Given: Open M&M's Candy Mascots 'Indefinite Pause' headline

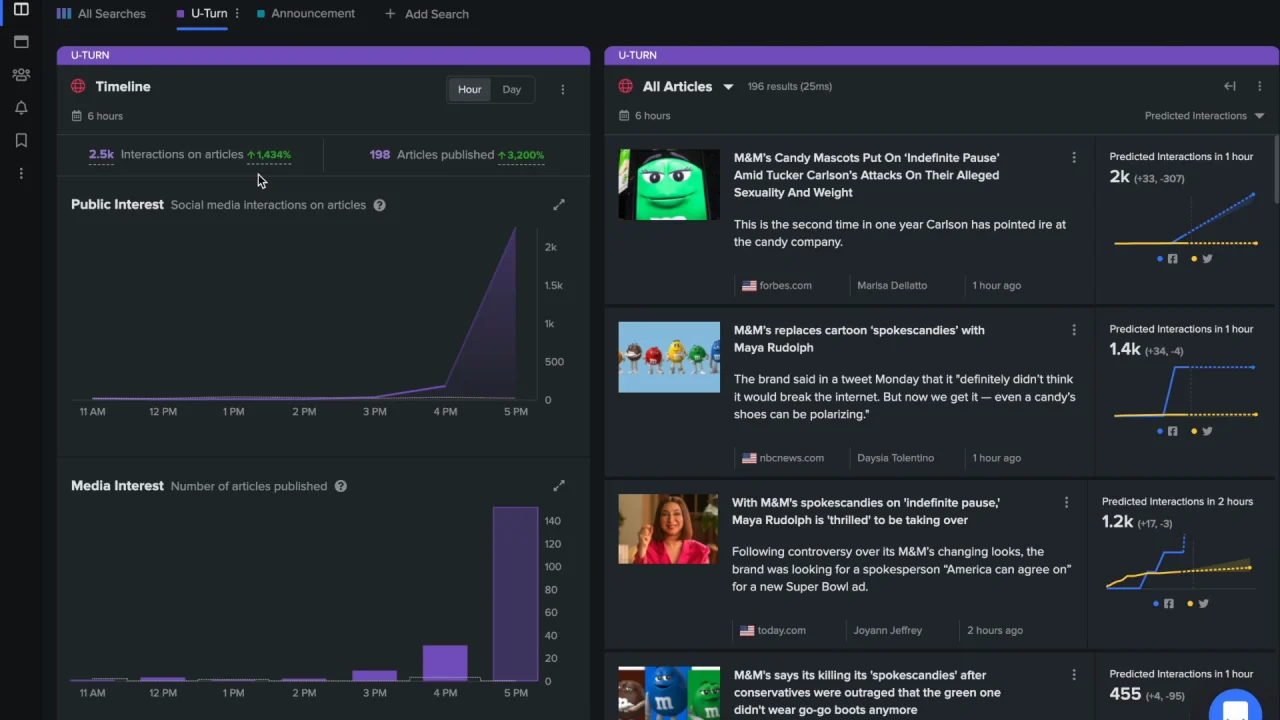Looking at the screenshot, I should 866,175.
